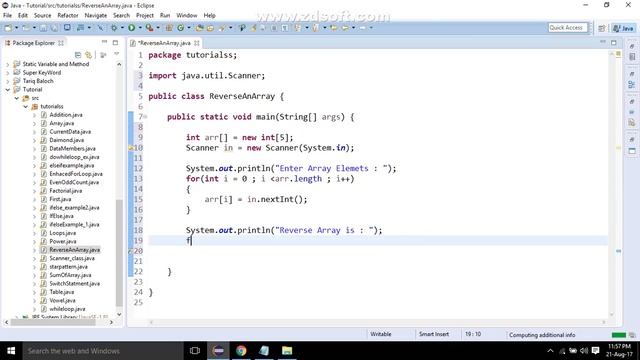Minimize the Package Explorer panel
Screen dimensions: 640x360
[104, 42]
